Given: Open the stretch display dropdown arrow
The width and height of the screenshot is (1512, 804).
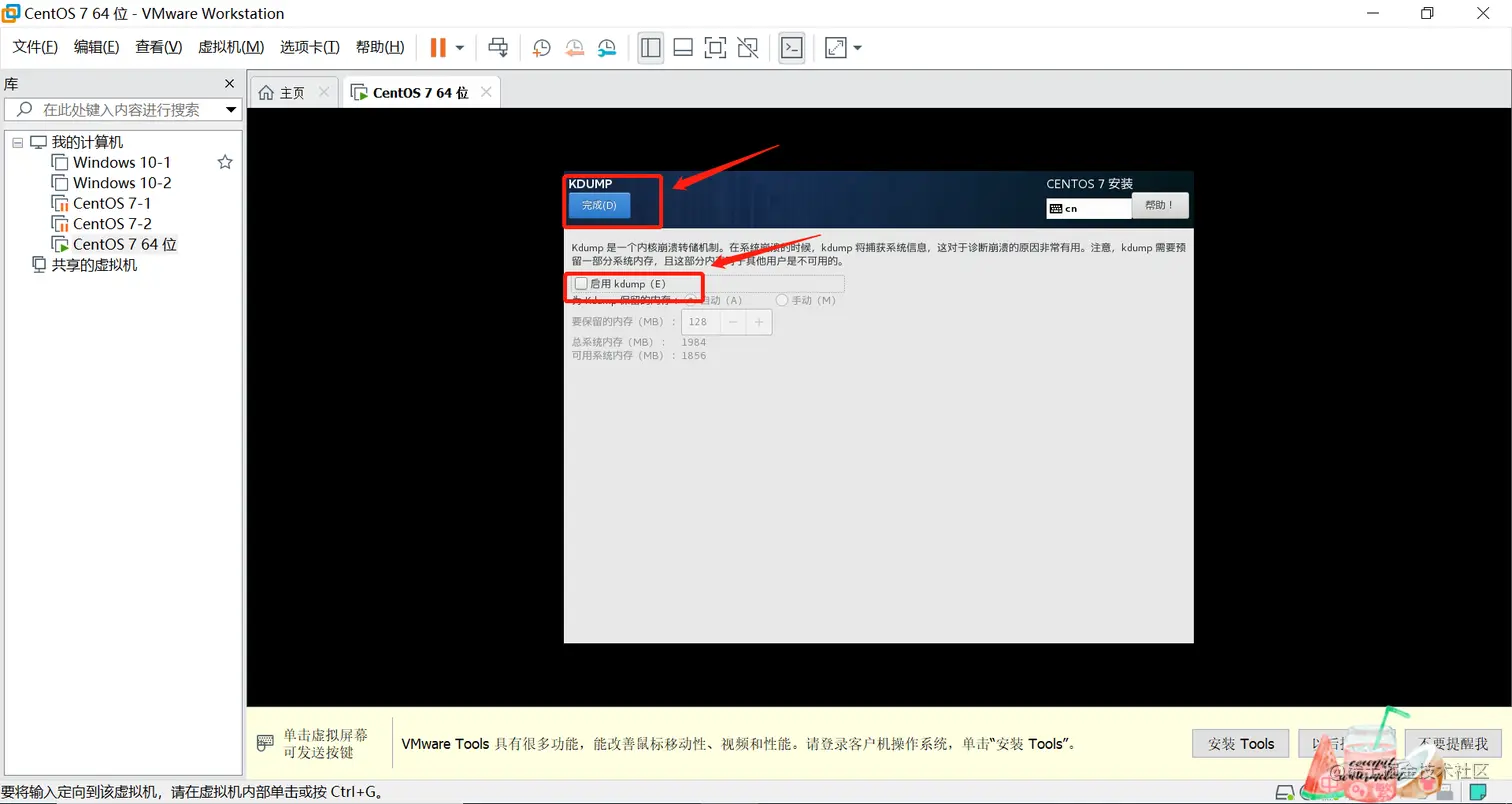Looking at the screenshot, I should coord(857,47).
